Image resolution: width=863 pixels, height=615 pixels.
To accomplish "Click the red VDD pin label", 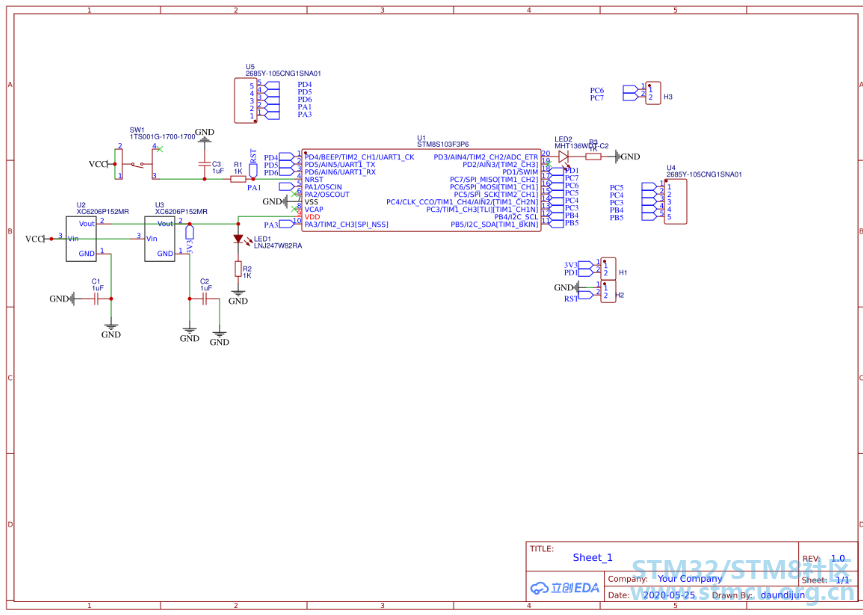I will point(312,217).
